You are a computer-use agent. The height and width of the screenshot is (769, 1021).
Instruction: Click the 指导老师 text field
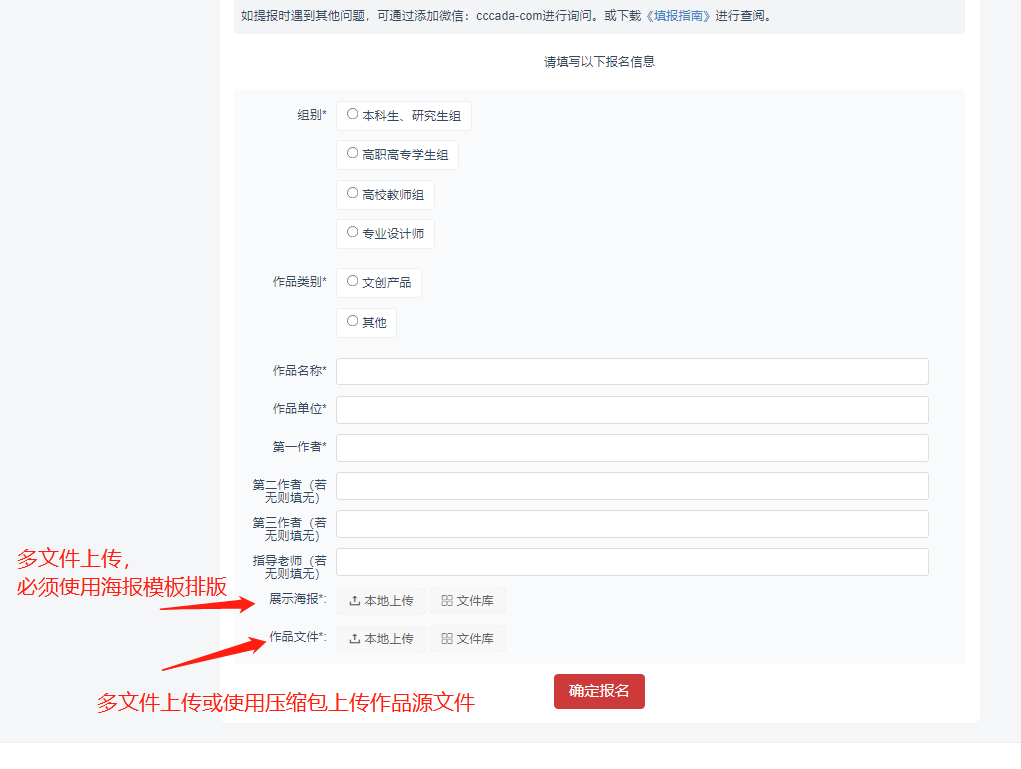(632, 561)
